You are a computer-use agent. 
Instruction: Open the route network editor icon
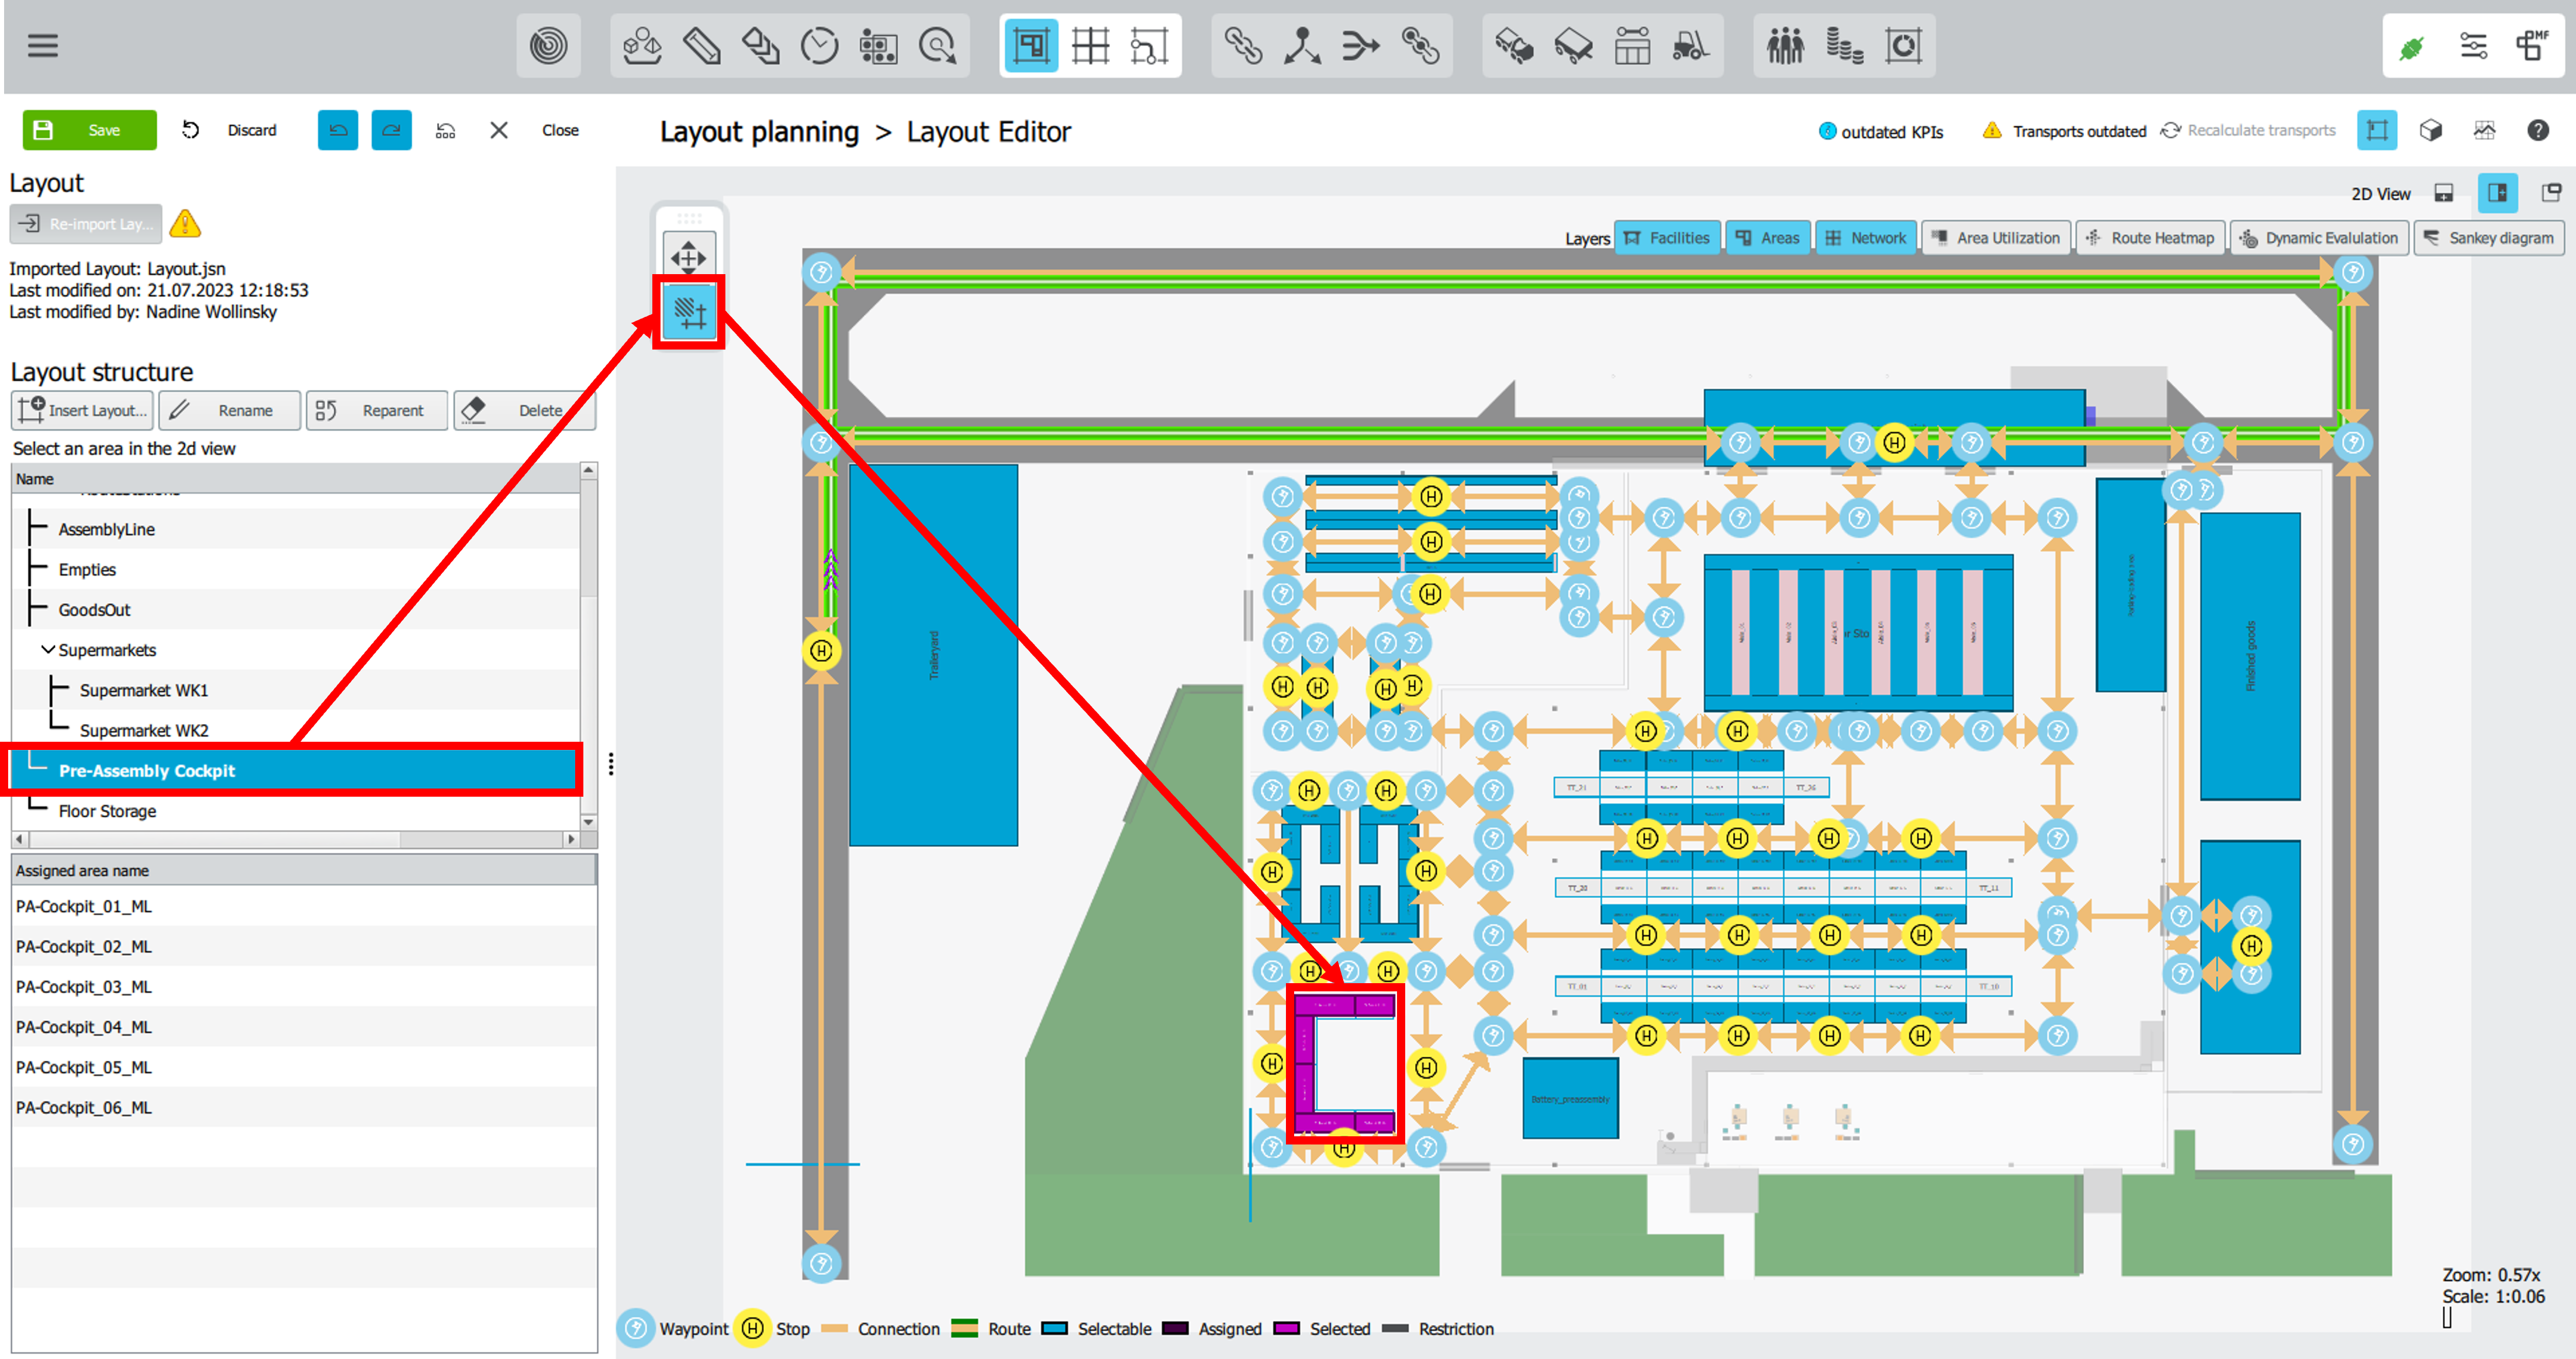click(1149, 46)
